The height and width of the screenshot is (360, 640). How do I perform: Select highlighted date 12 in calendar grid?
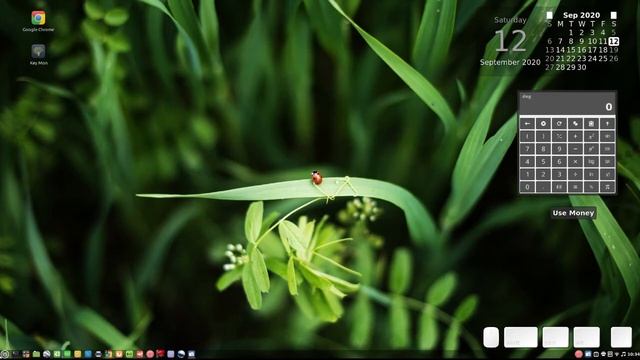pyautogui.click(x=613, y=41)
